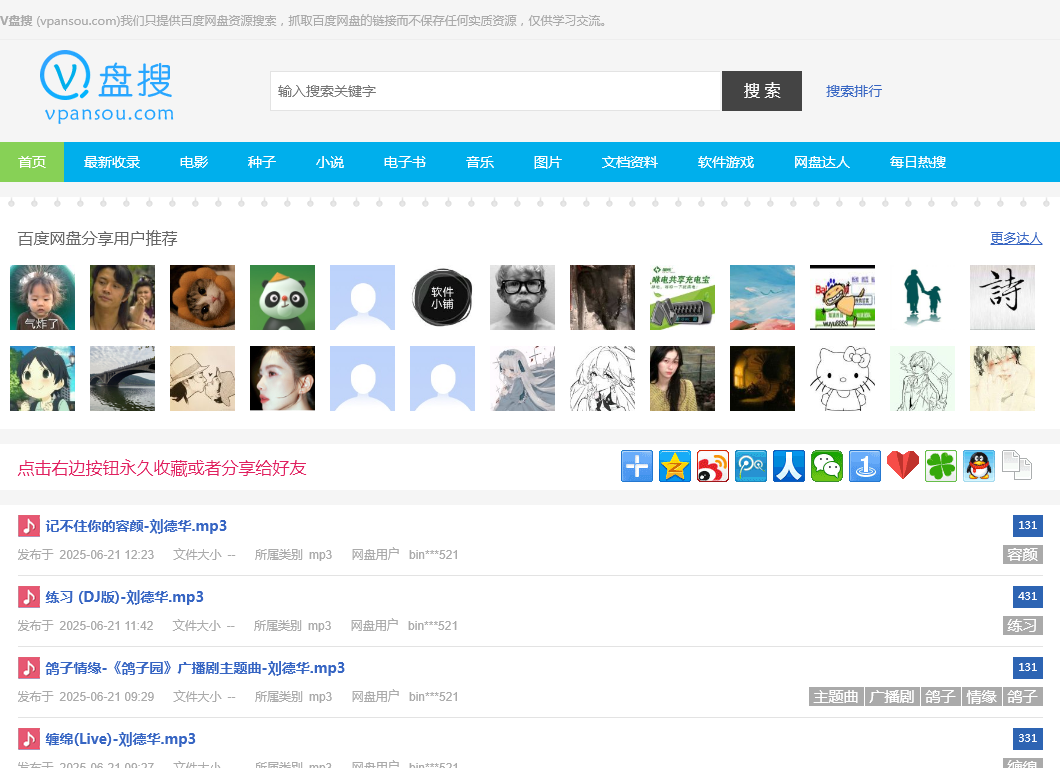Click the search keyword input field
This screenshot has width=1060, height=768.
[x=496, y=91]
